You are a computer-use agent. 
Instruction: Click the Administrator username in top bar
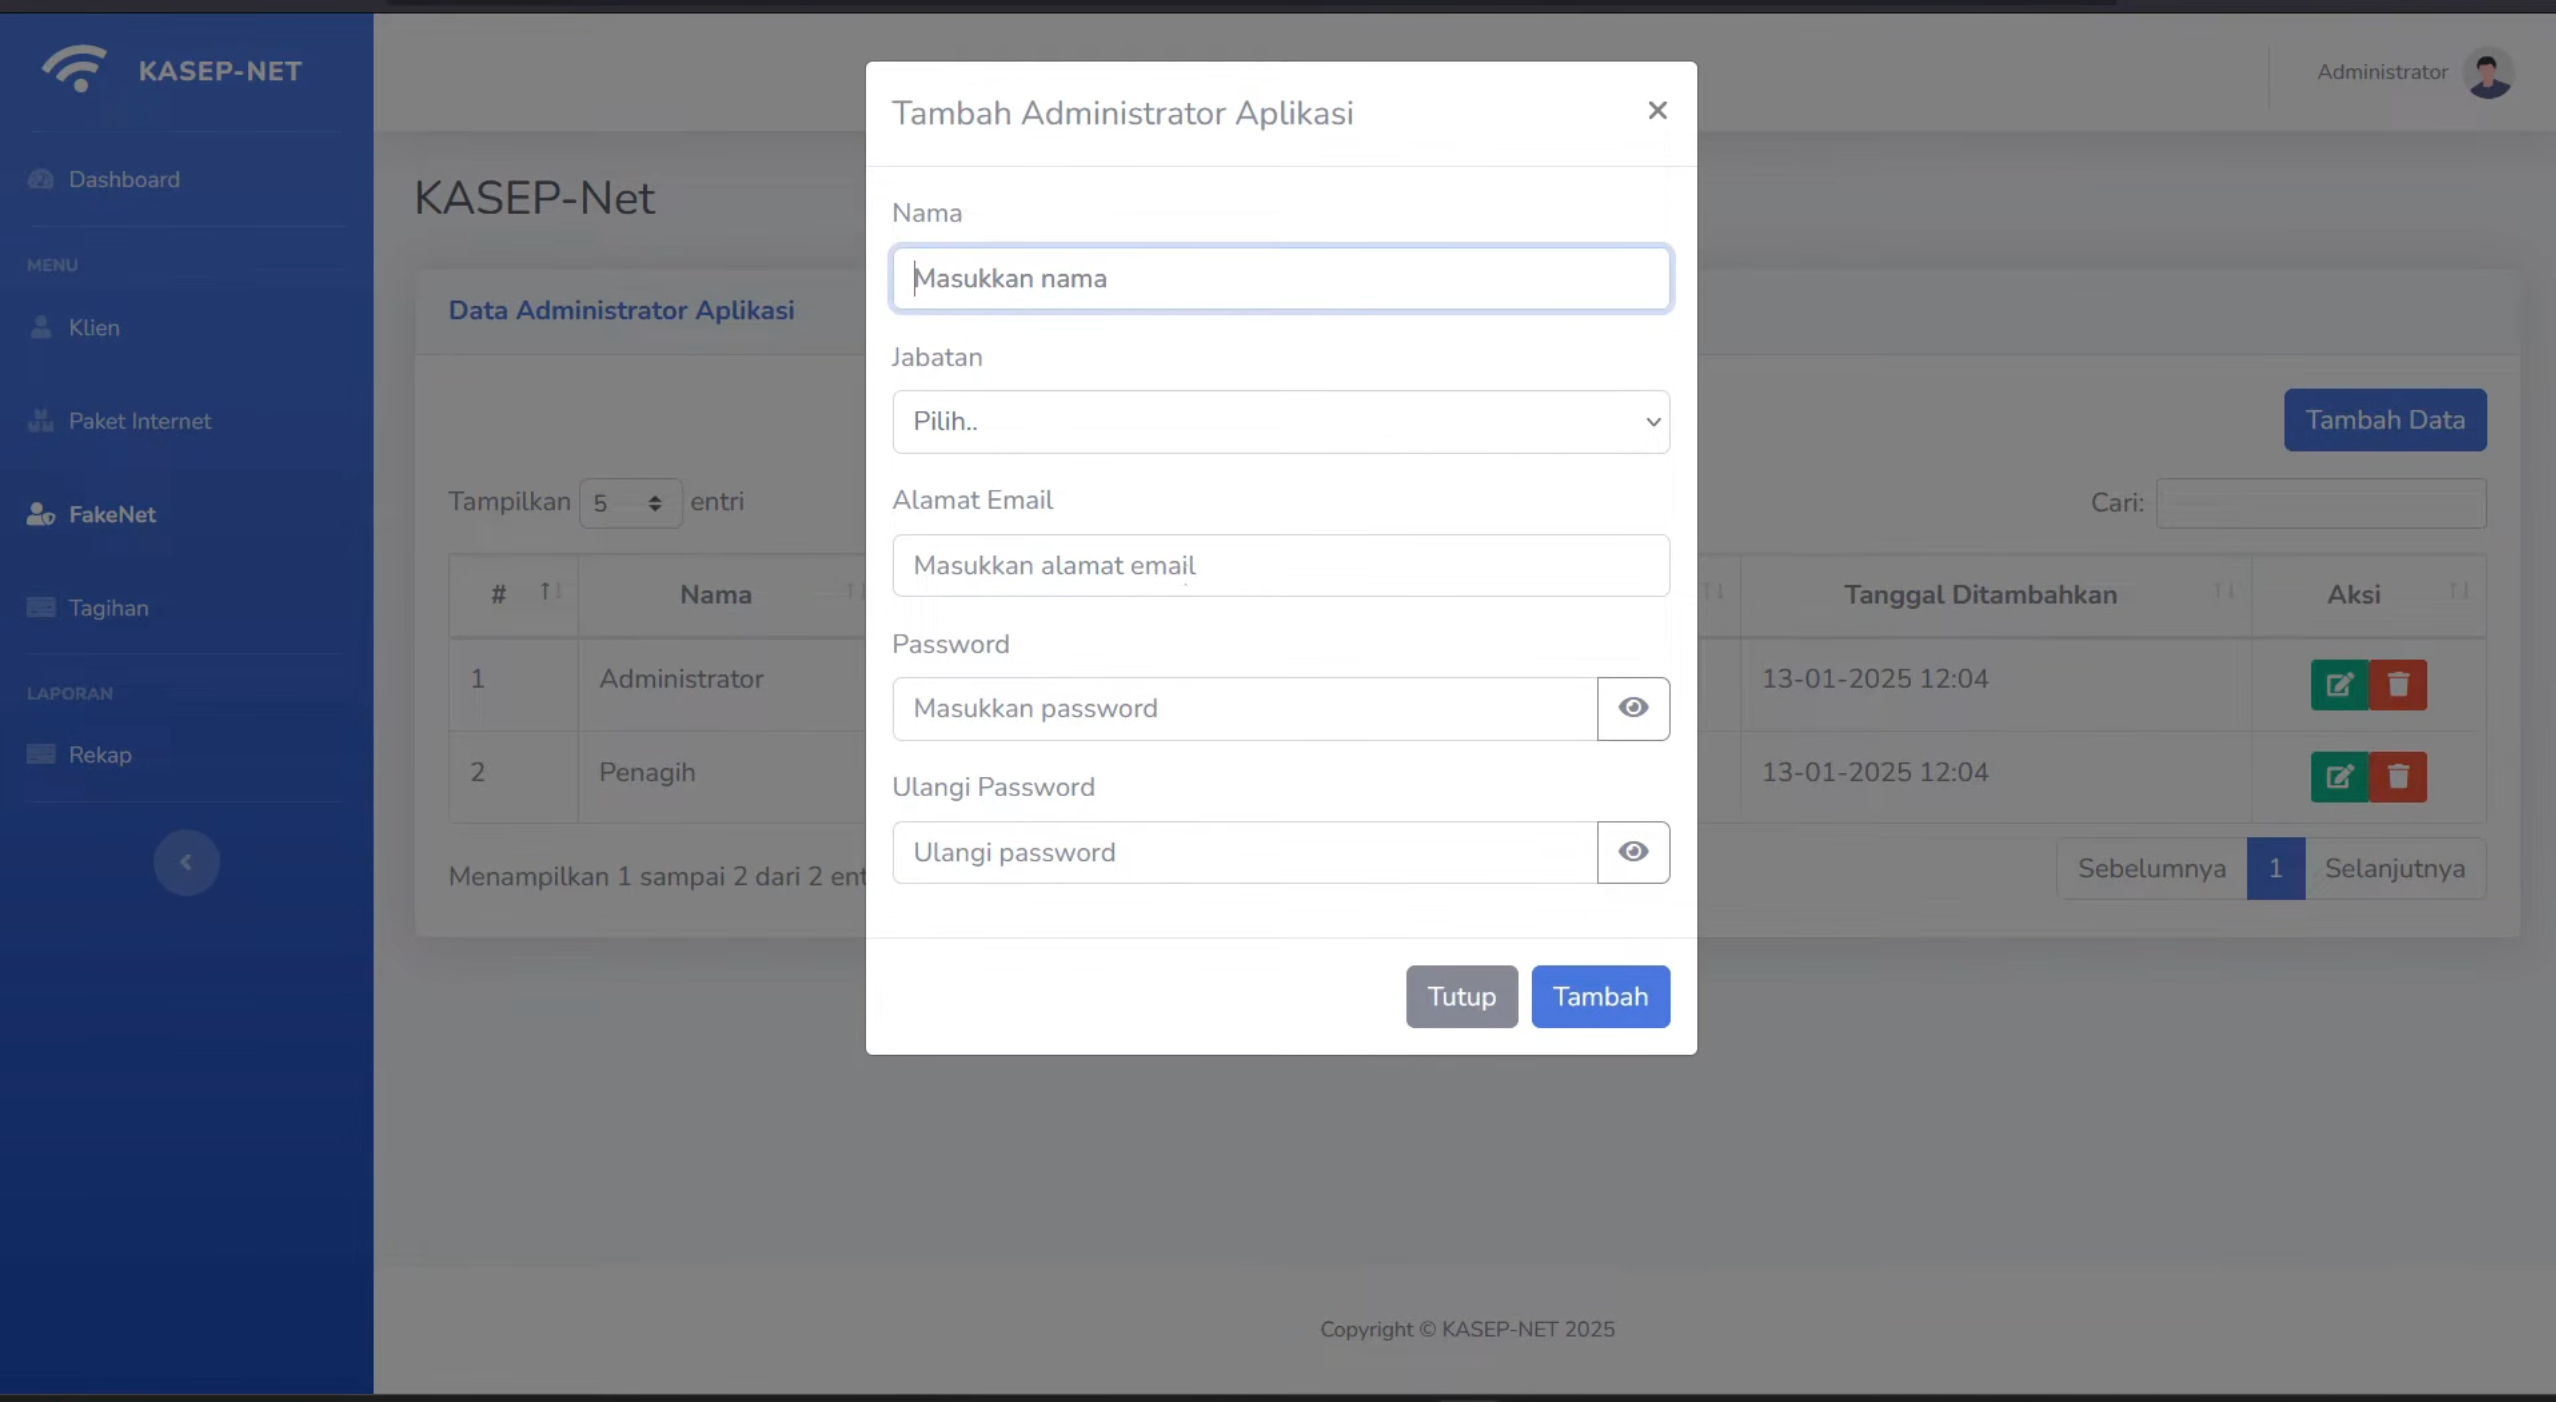2382,72
